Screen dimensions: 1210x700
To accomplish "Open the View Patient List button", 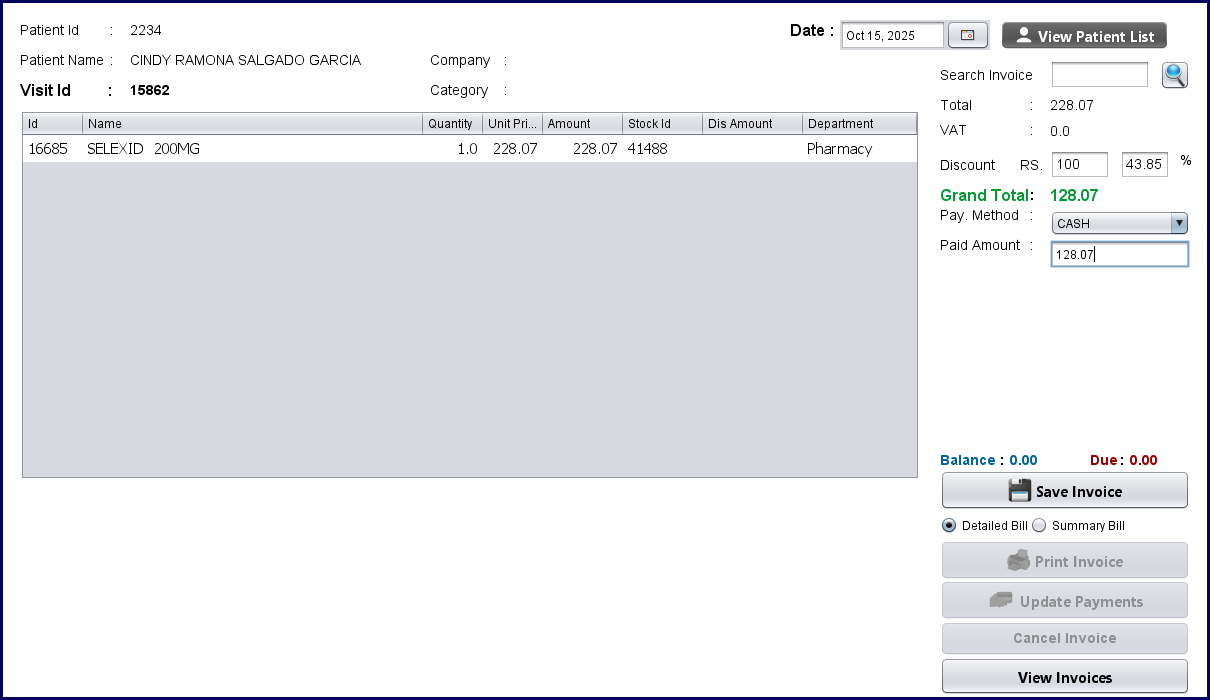I will tap(1084, 36).
